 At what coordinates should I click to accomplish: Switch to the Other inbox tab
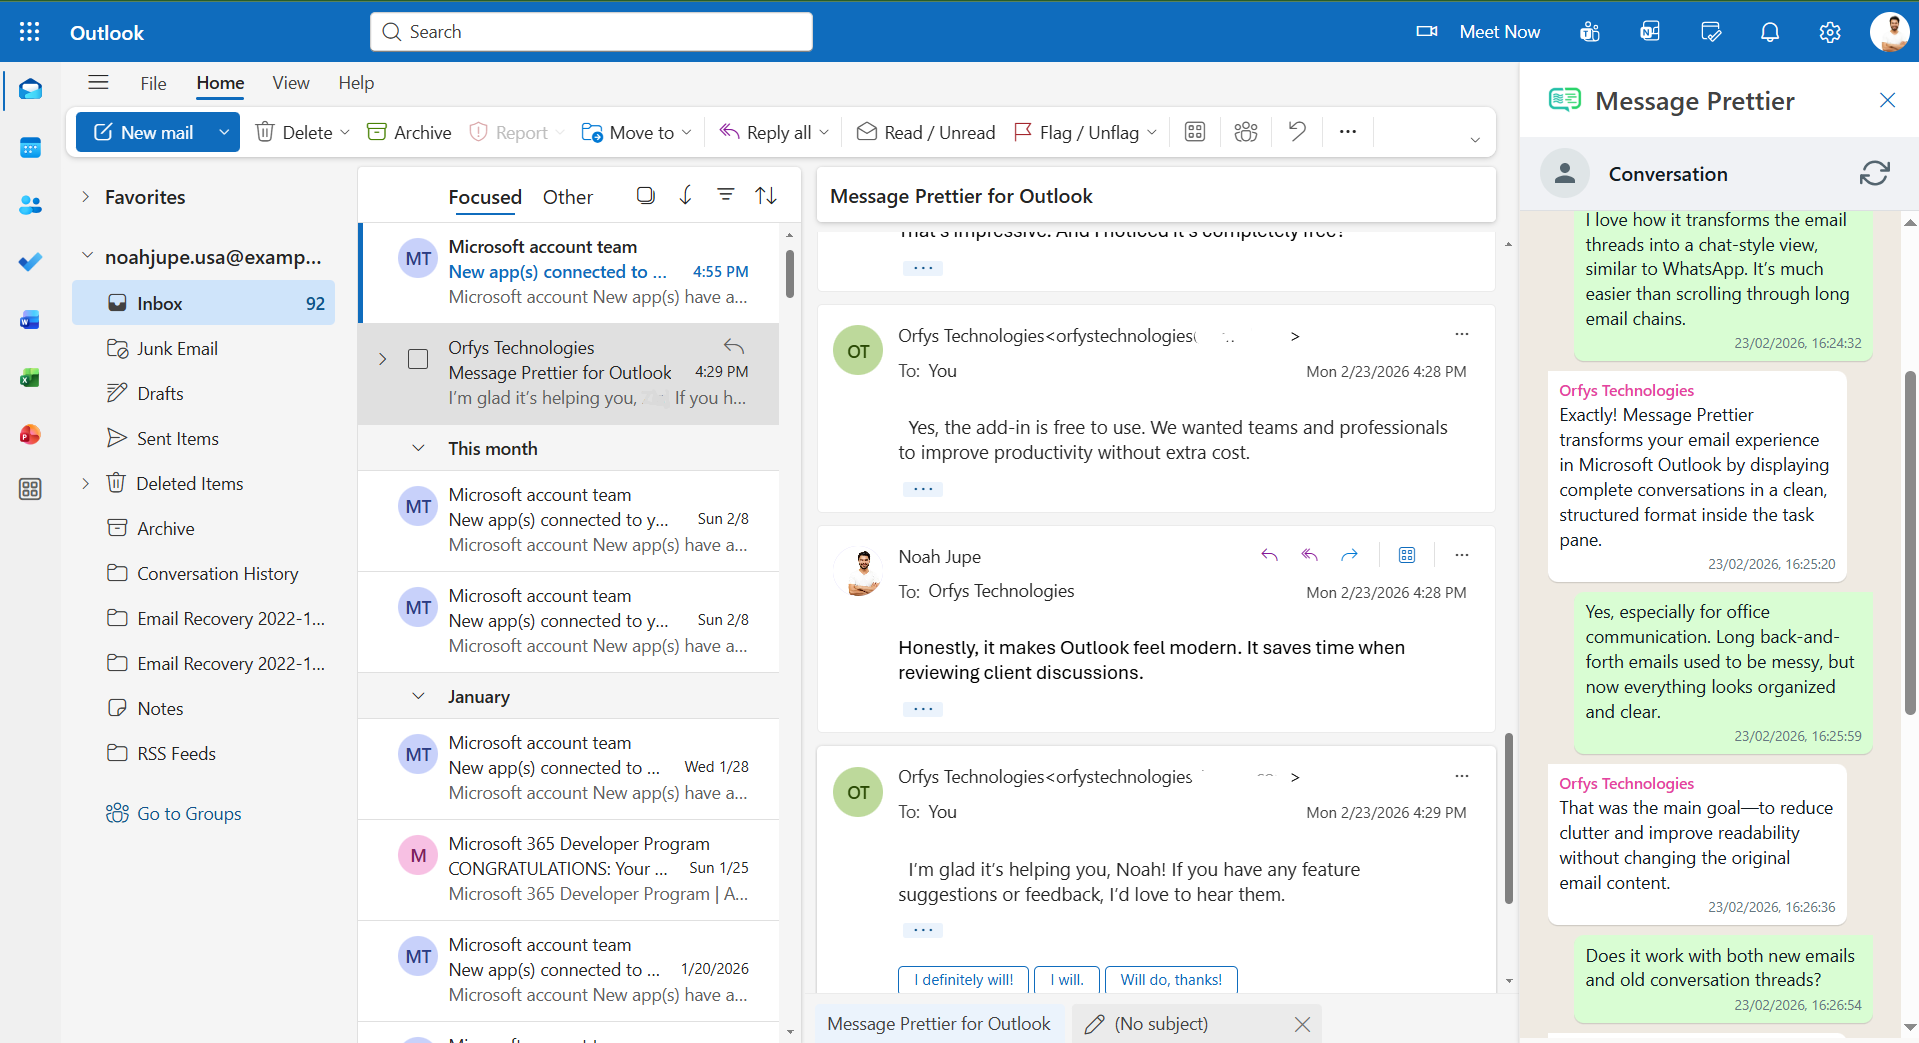tap(568, 197)
